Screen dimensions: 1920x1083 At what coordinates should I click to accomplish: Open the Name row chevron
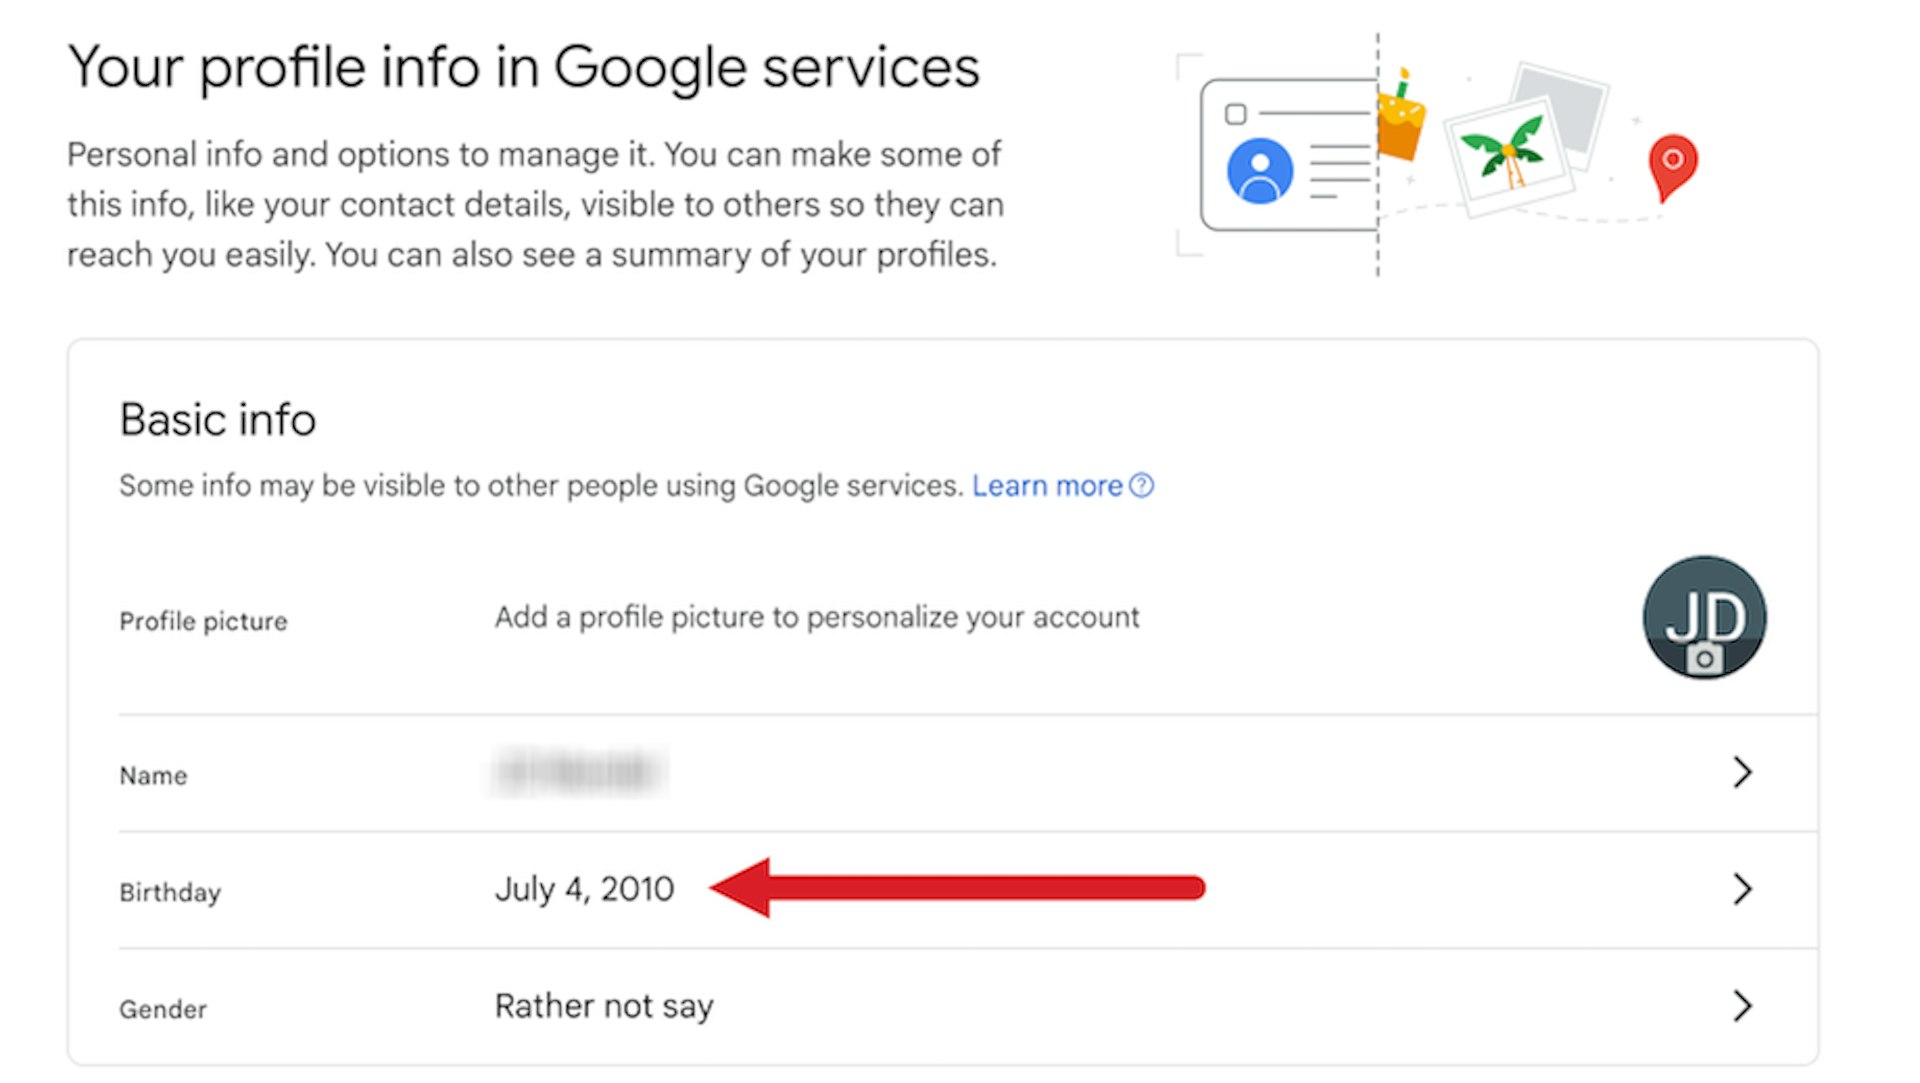coord(1742,772)
